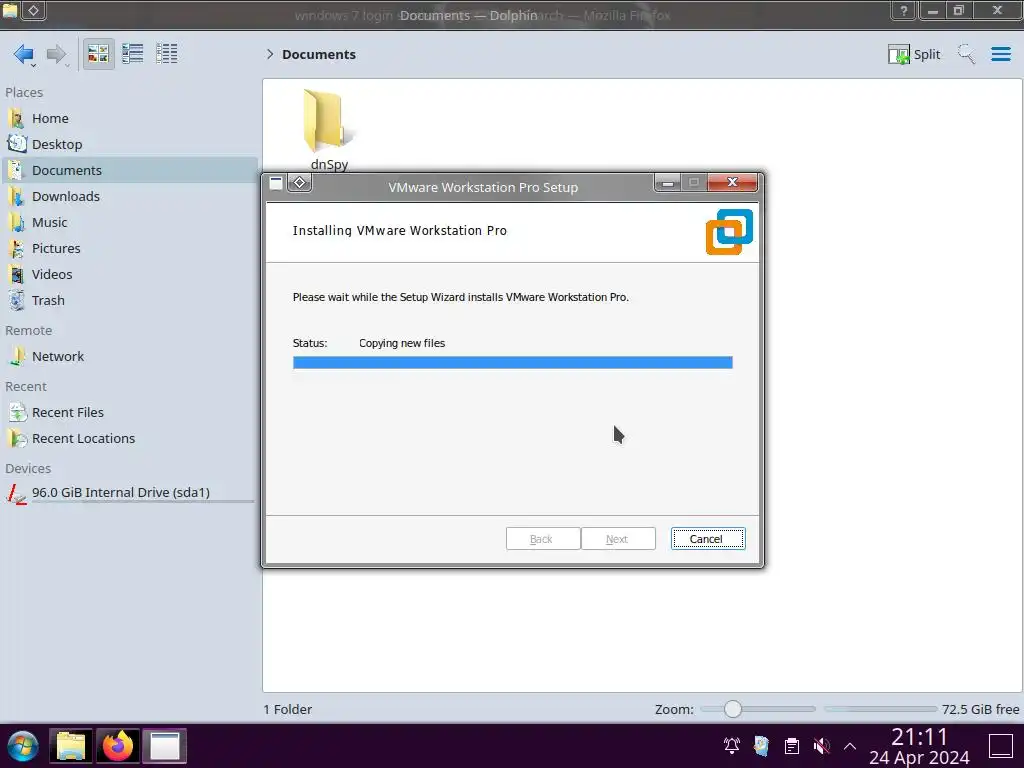Screen dimensions: 1024x768
Task: Switch to Firefox in taskbar
Action: (118, 746)
